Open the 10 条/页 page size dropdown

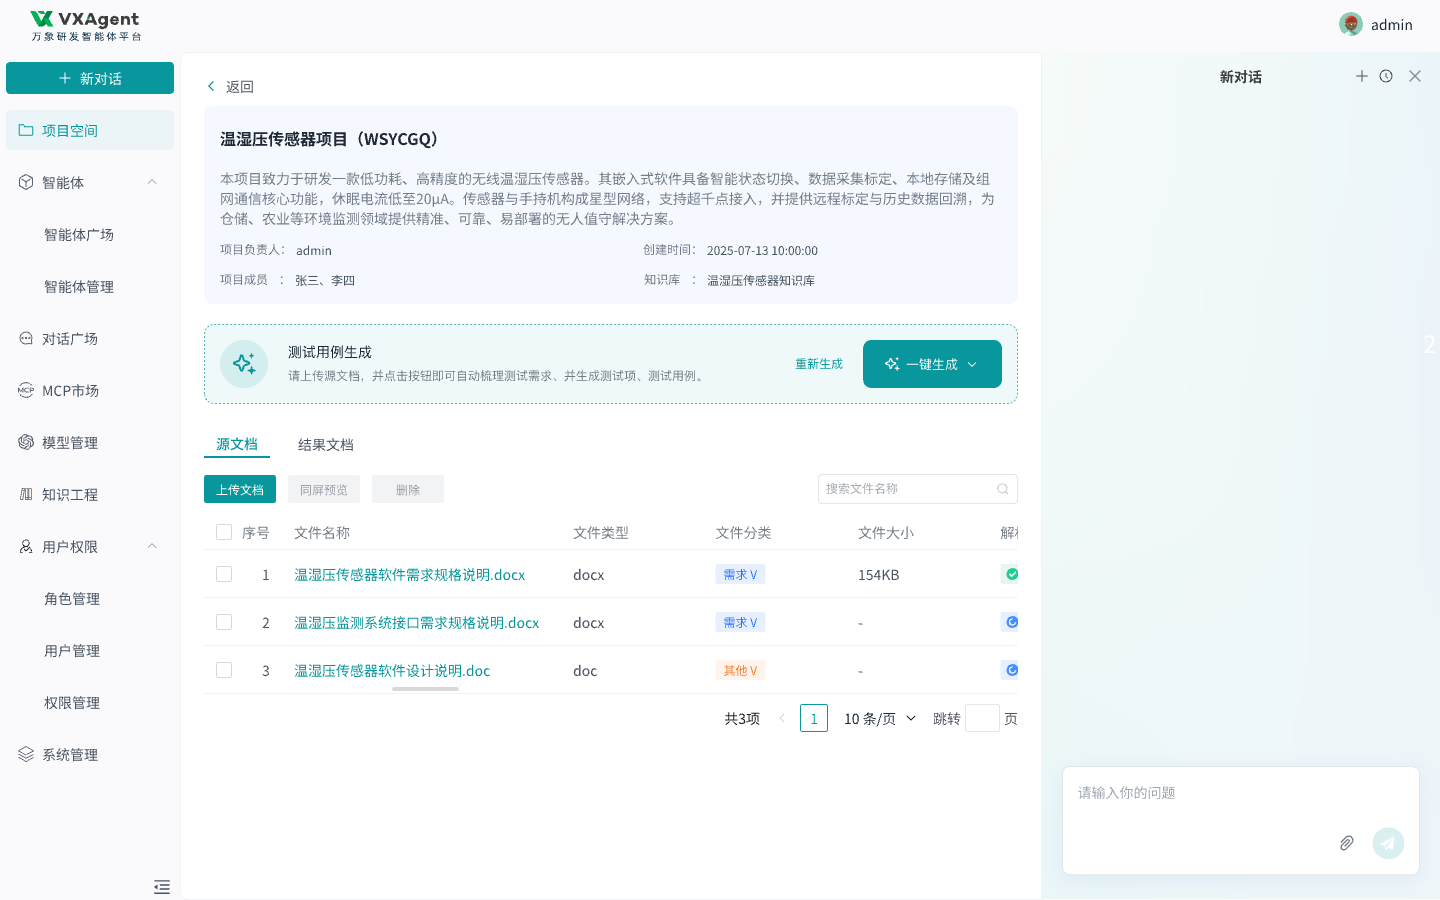point(880,718)
